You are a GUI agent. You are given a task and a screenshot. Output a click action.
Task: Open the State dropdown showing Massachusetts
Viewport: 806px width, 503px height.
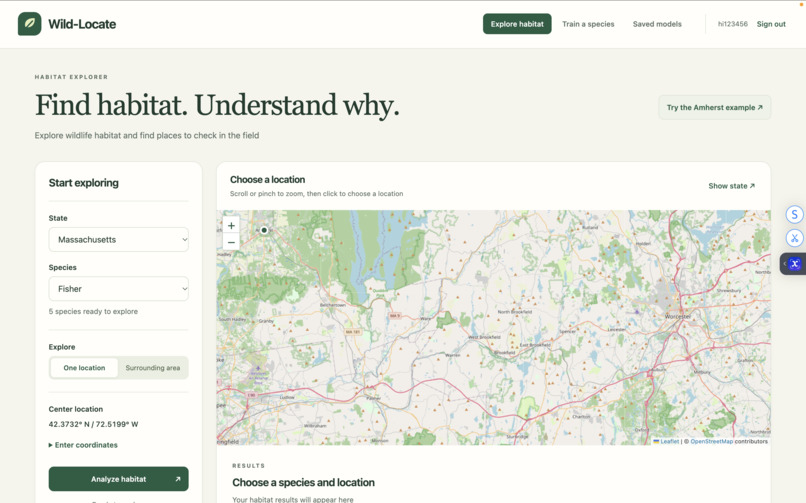click(119, 239)
